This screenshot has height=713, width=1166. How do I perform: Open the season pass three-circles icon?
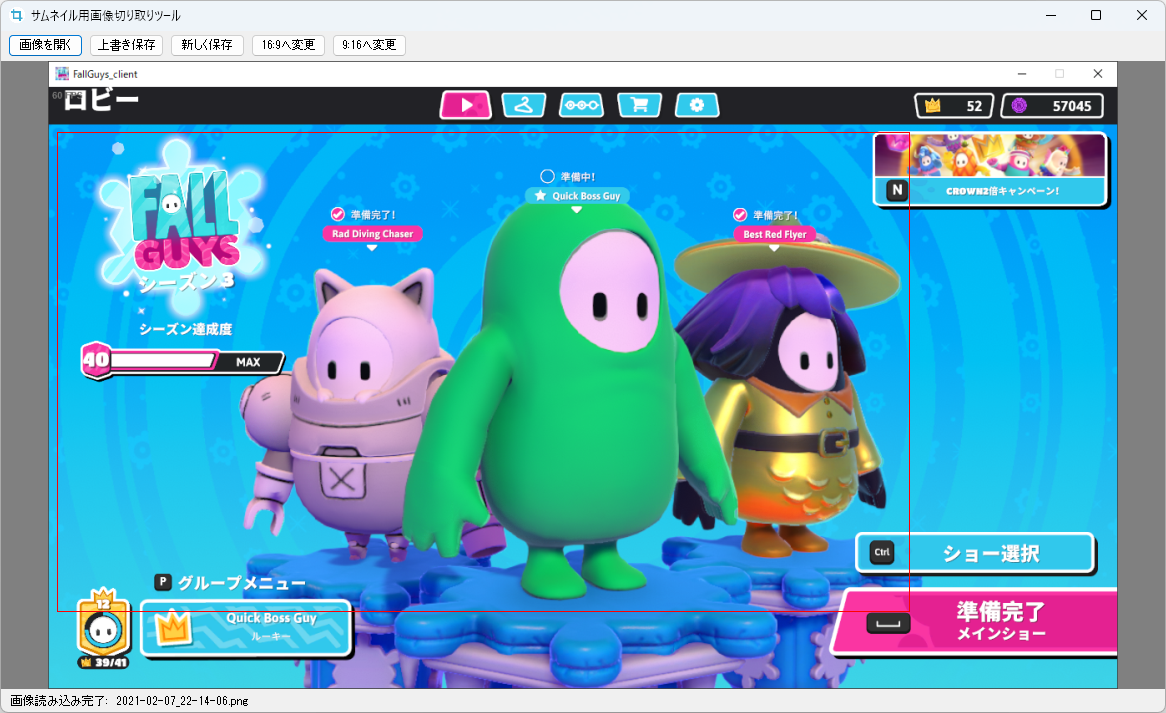[x=581, y=105]
